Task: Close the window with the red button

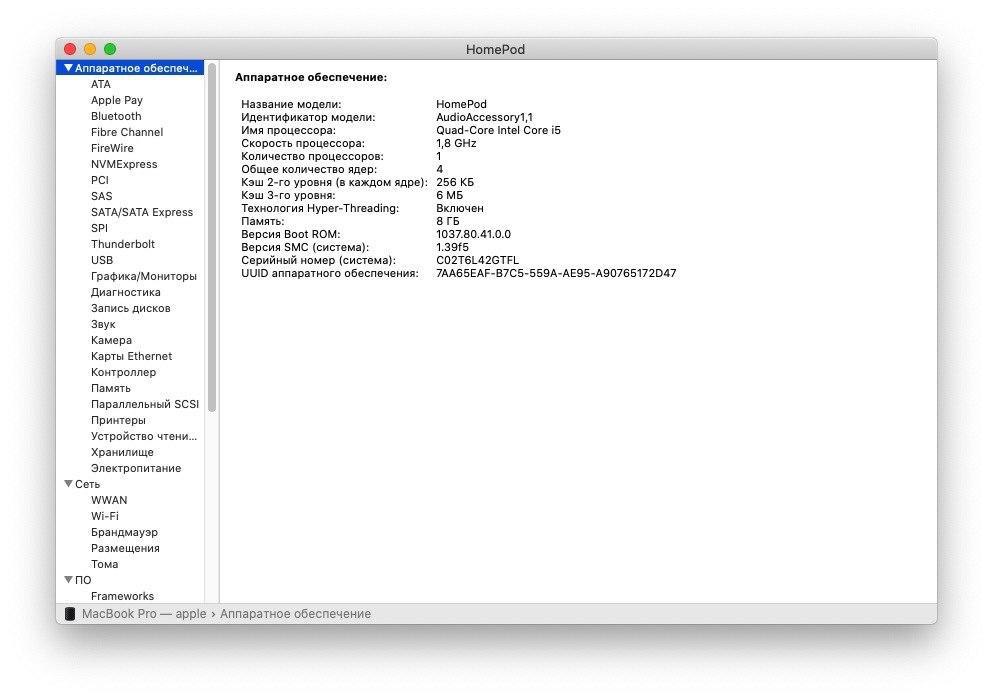Action: (70, 49)
